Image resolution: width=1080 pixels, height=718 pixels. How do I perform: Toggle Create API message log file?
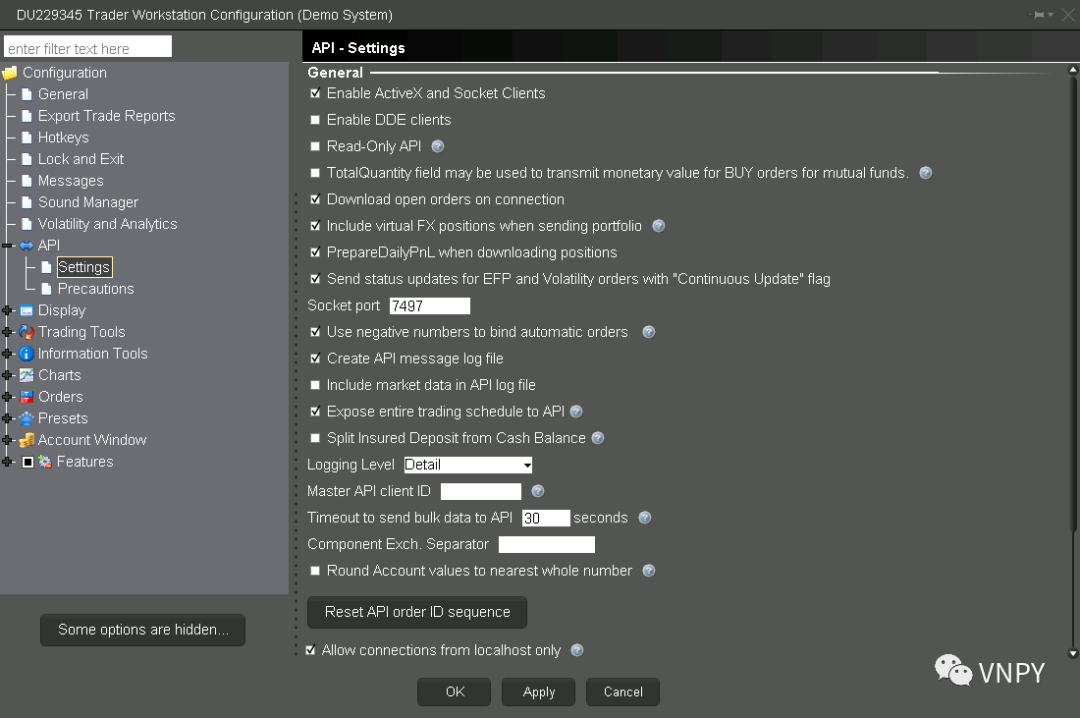(x=315, y=358)
